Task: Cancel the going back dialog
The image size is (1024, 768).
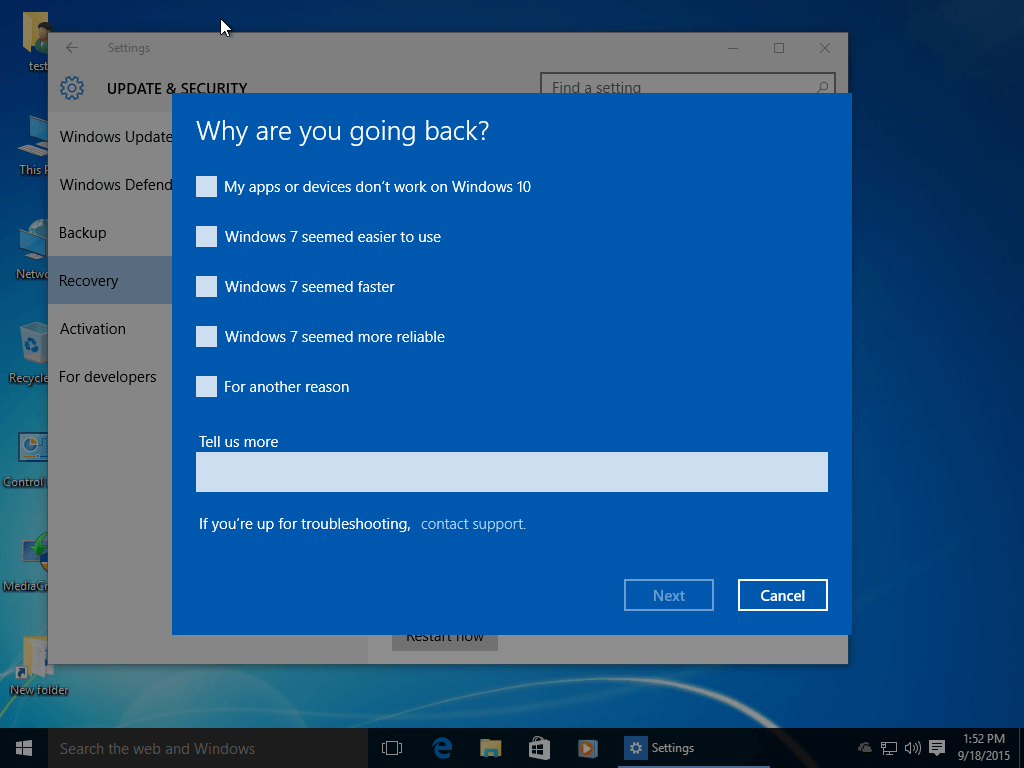Action: tap(782, 595)
